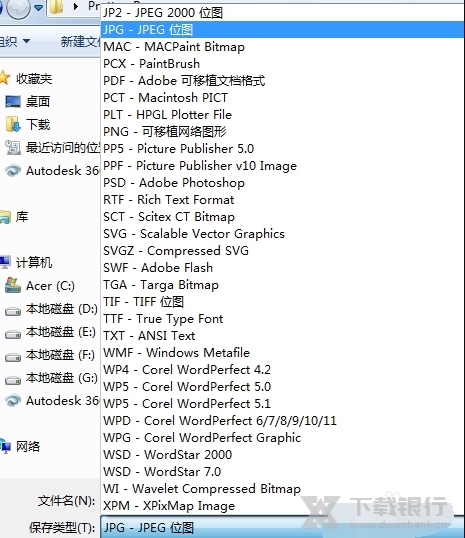Pick TIF - TIFF bitmap option
Image resolution: width=465 pixels, height=538 pixels.
pyautogui.click(x=282, y=302)
